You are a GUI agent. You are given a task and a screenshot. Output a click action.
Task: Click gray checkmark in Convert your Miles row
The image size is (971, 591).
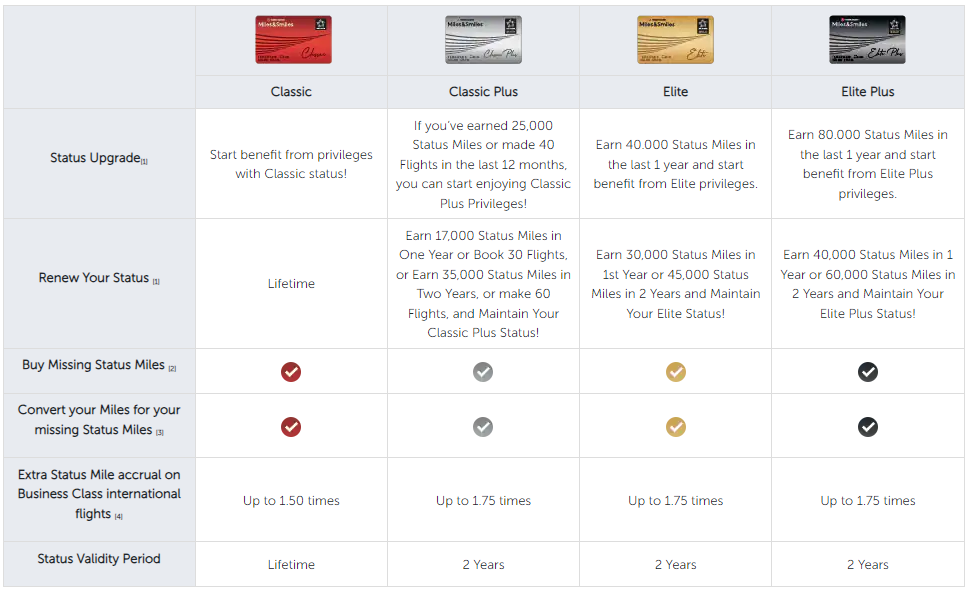pos(483,427)
